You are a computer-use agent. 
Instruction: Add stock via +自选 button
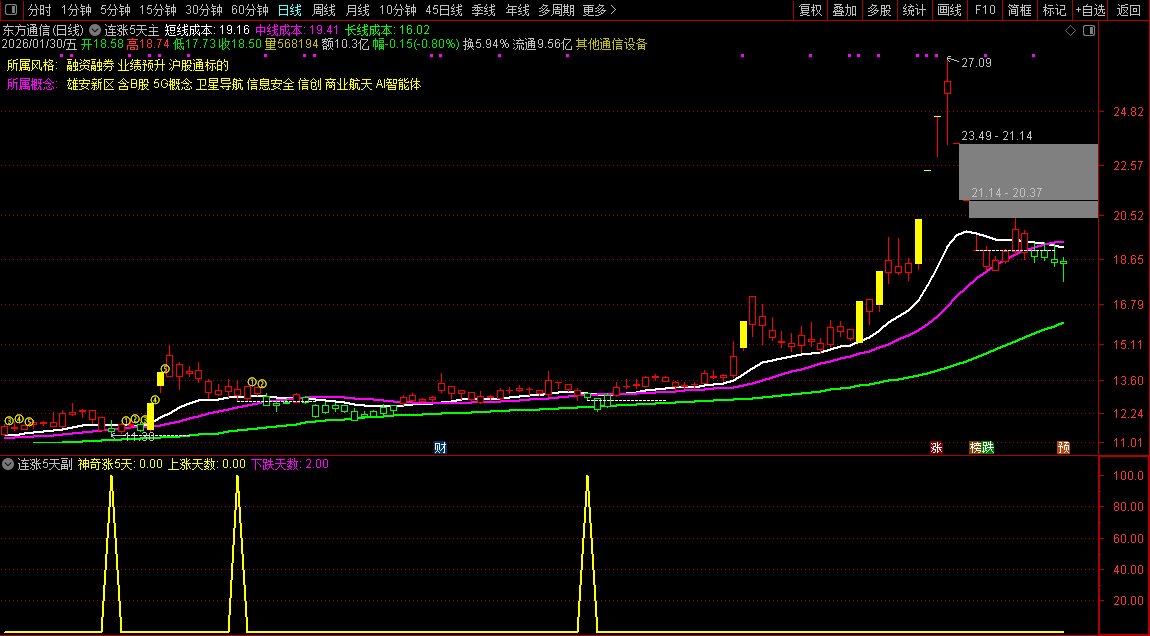(x=1091, y=10)
